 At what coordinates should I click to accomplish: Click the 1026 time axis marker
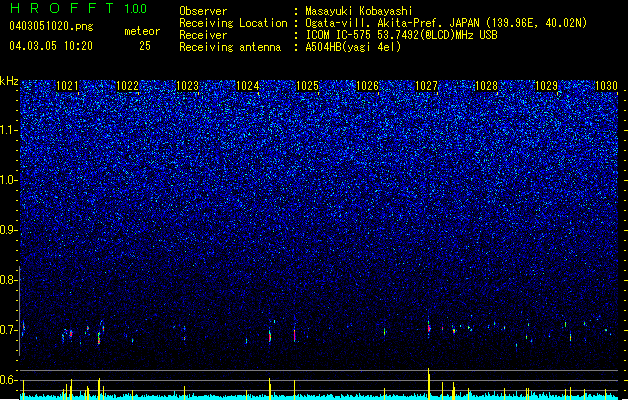tap(367, 86)
